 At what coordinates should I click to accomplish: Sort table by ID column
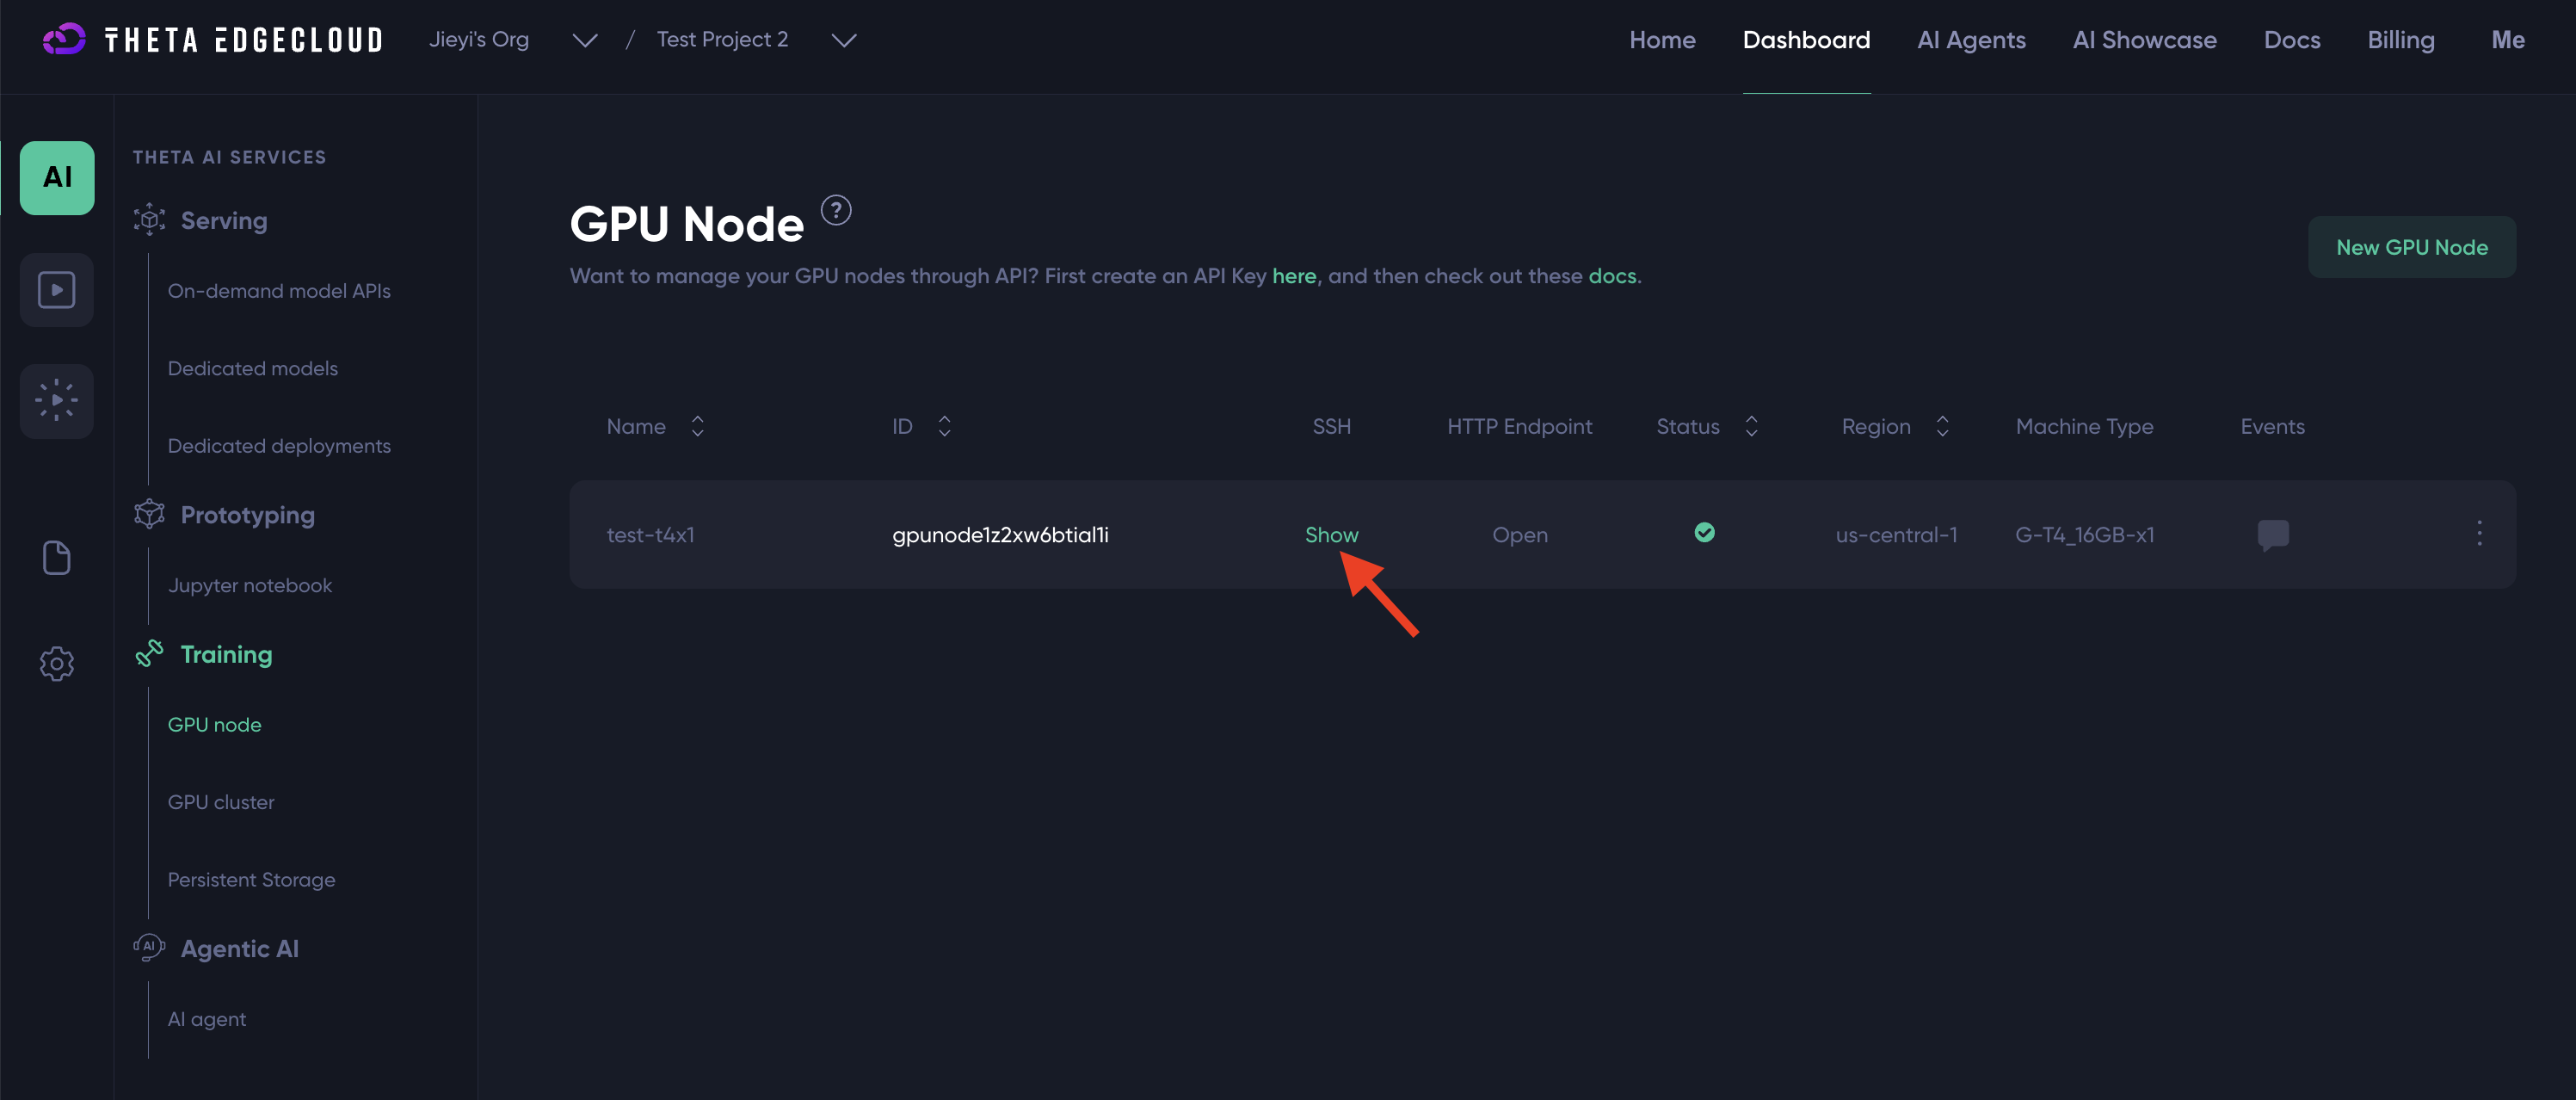[944, 427]
